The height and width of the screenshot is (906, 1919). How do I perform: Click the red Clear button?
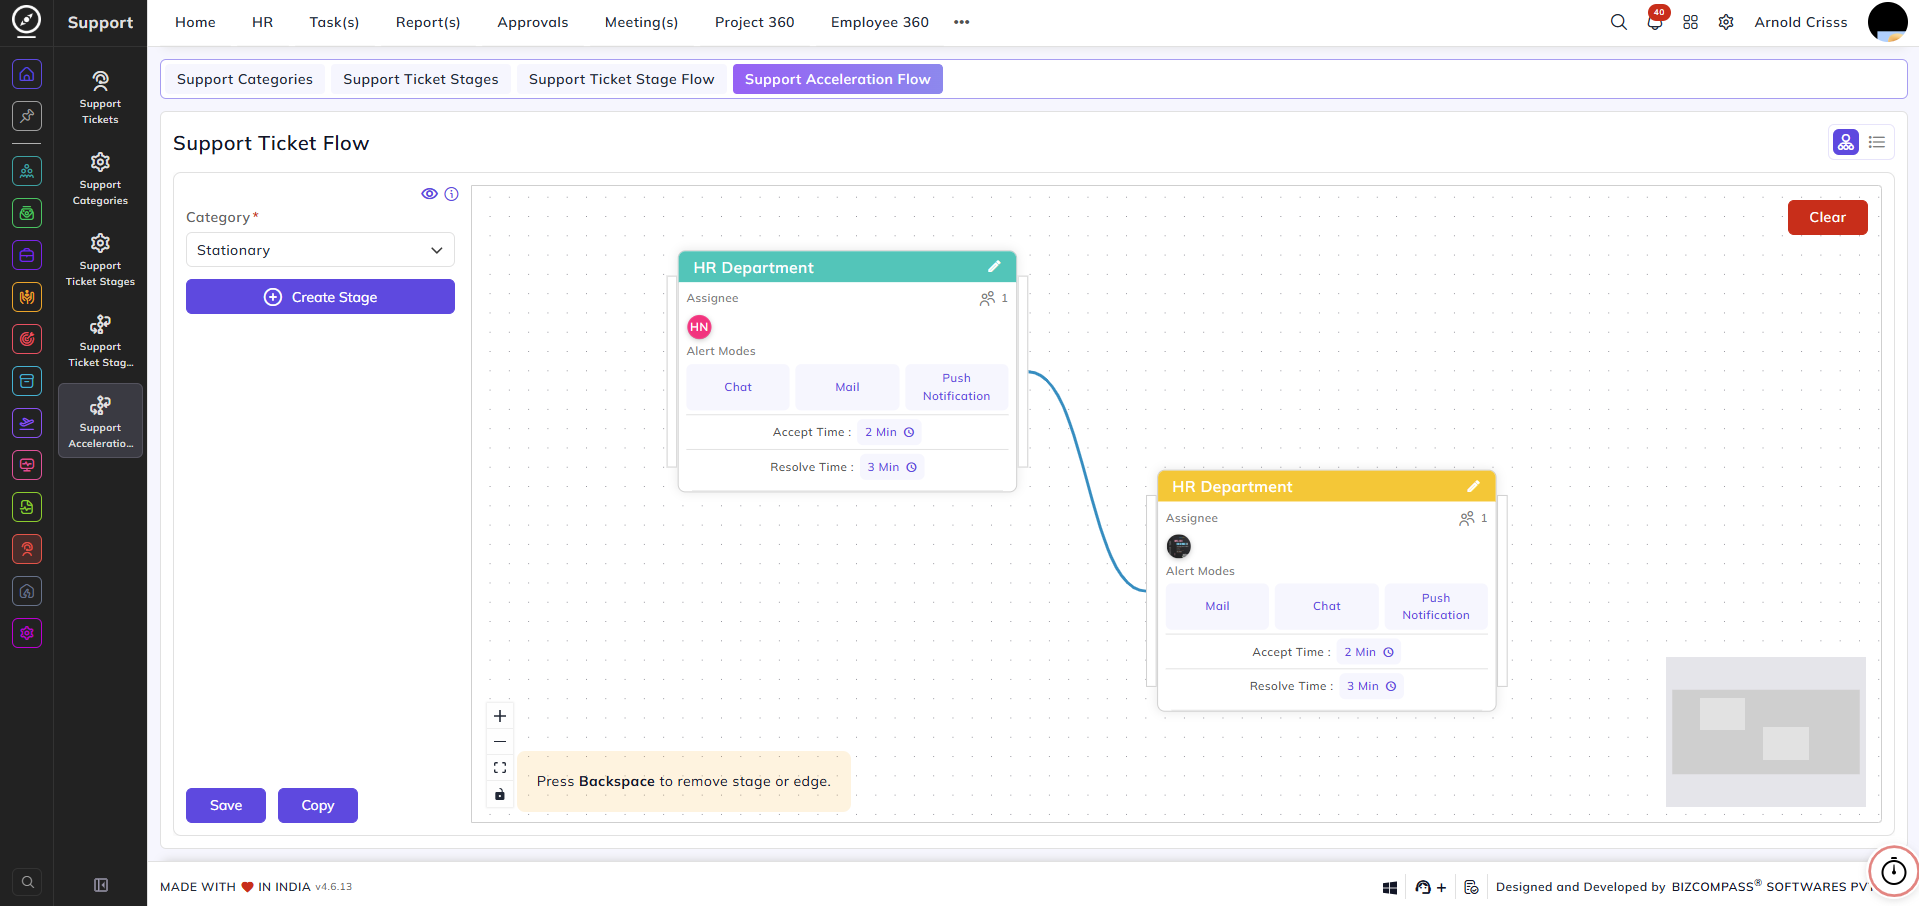point(1827,217)
